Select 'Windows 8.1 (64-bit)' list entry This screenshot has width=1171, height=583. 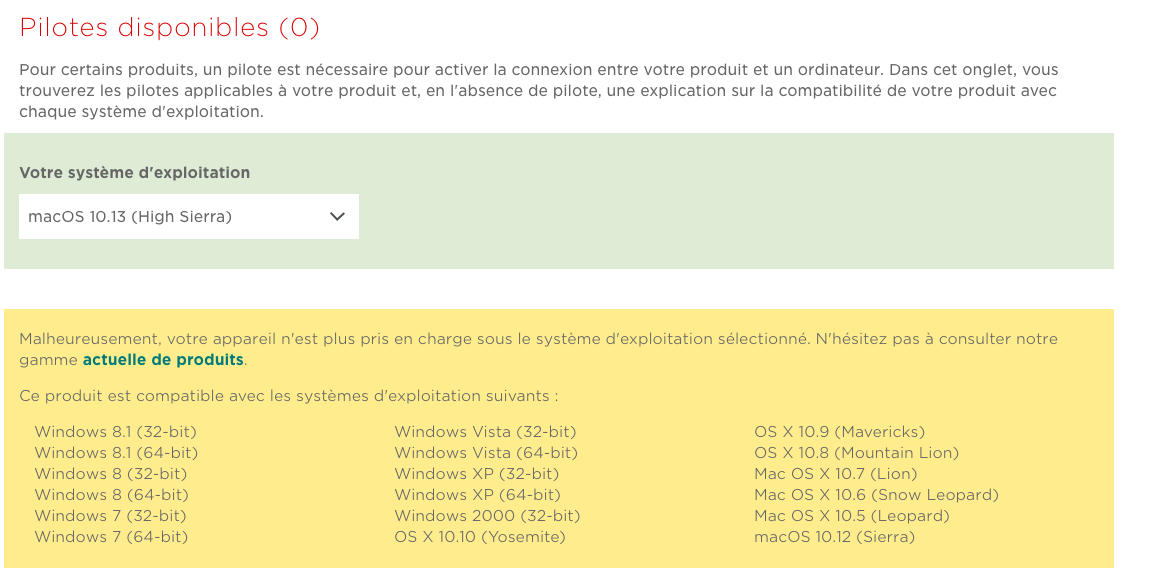click(x=116, y=453)
